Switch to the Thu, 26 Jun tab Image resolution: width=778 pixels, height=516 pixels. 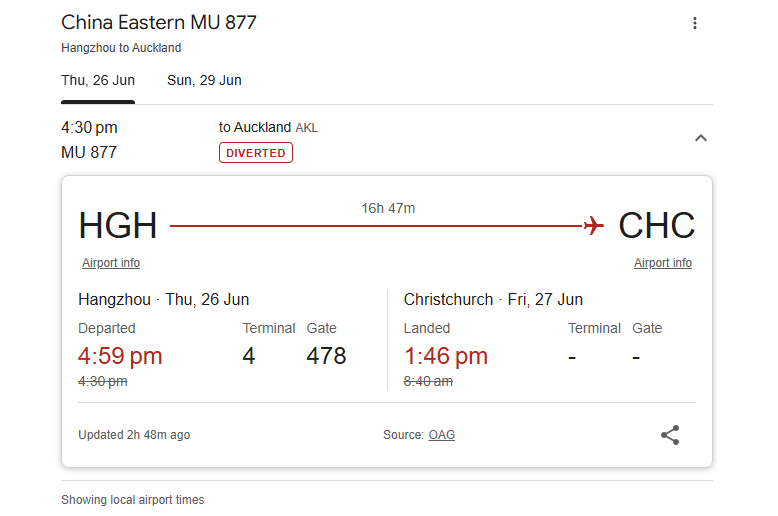(98, 80)
